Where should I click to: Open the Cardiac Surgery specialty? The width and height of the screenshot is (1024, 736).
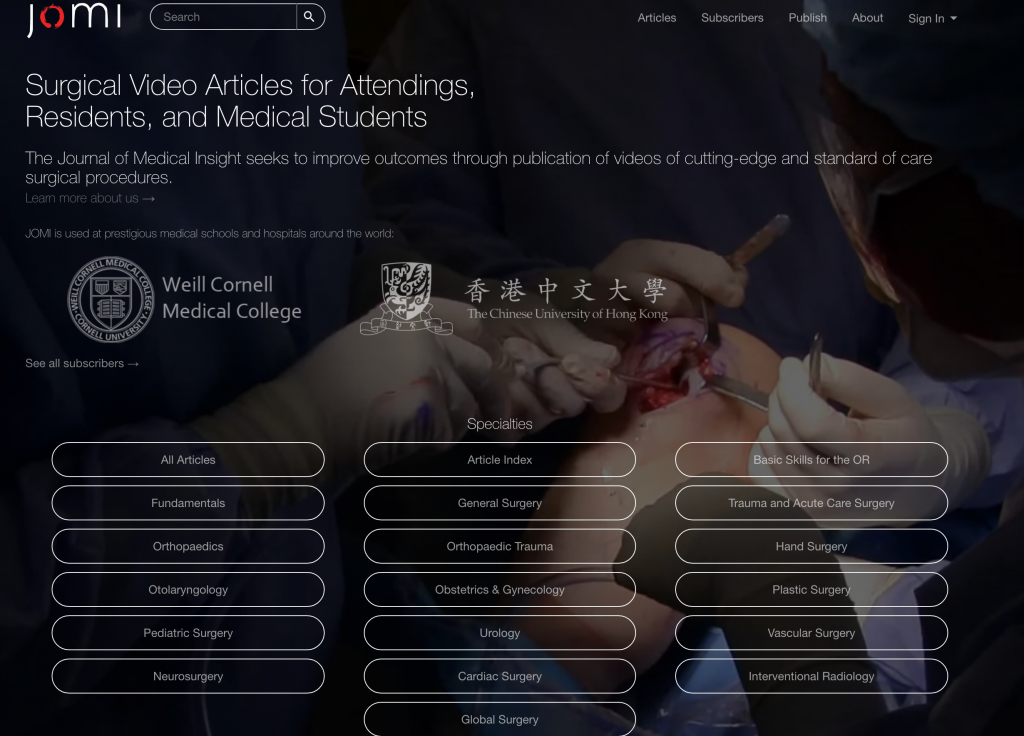[x=500, y=677]
